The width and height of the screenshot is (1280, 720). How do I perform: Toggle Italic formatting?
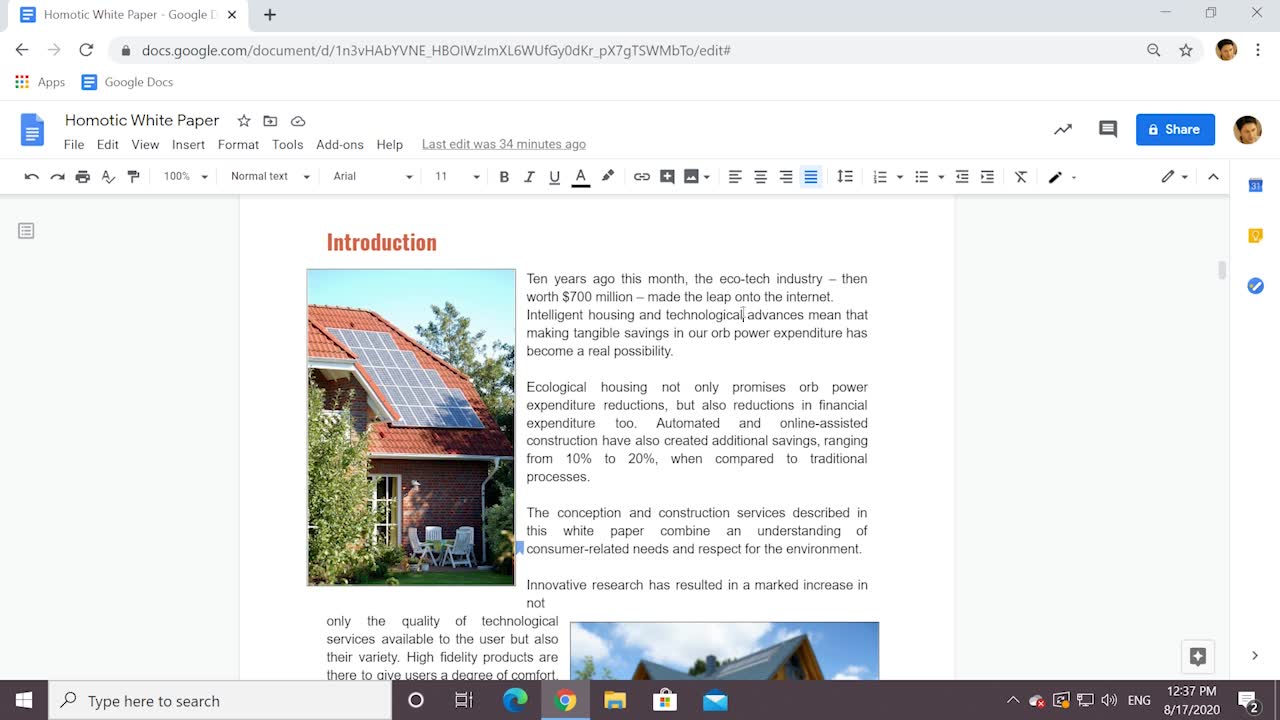530,177
